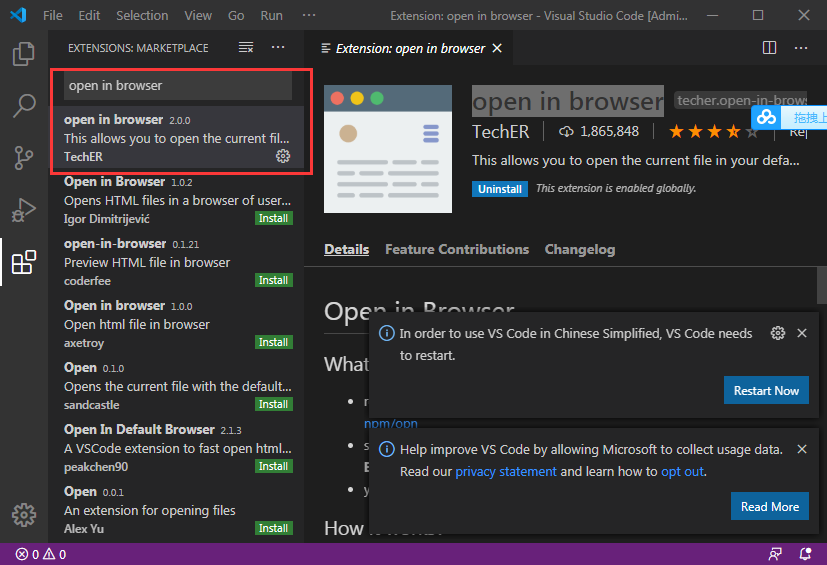
Task: Open the Explorer view in activity bar
Action: (x=24, y=54)
